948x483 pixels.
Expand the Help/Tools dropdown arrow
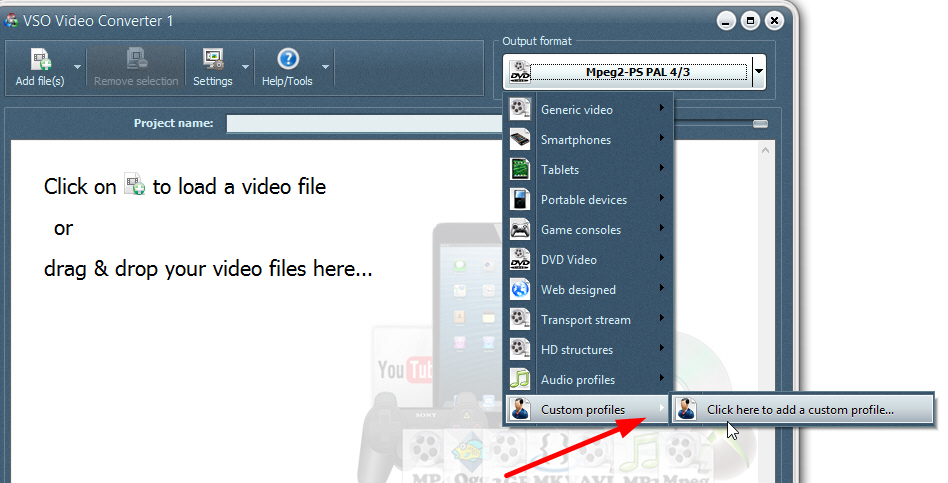(x=325, y=66)
